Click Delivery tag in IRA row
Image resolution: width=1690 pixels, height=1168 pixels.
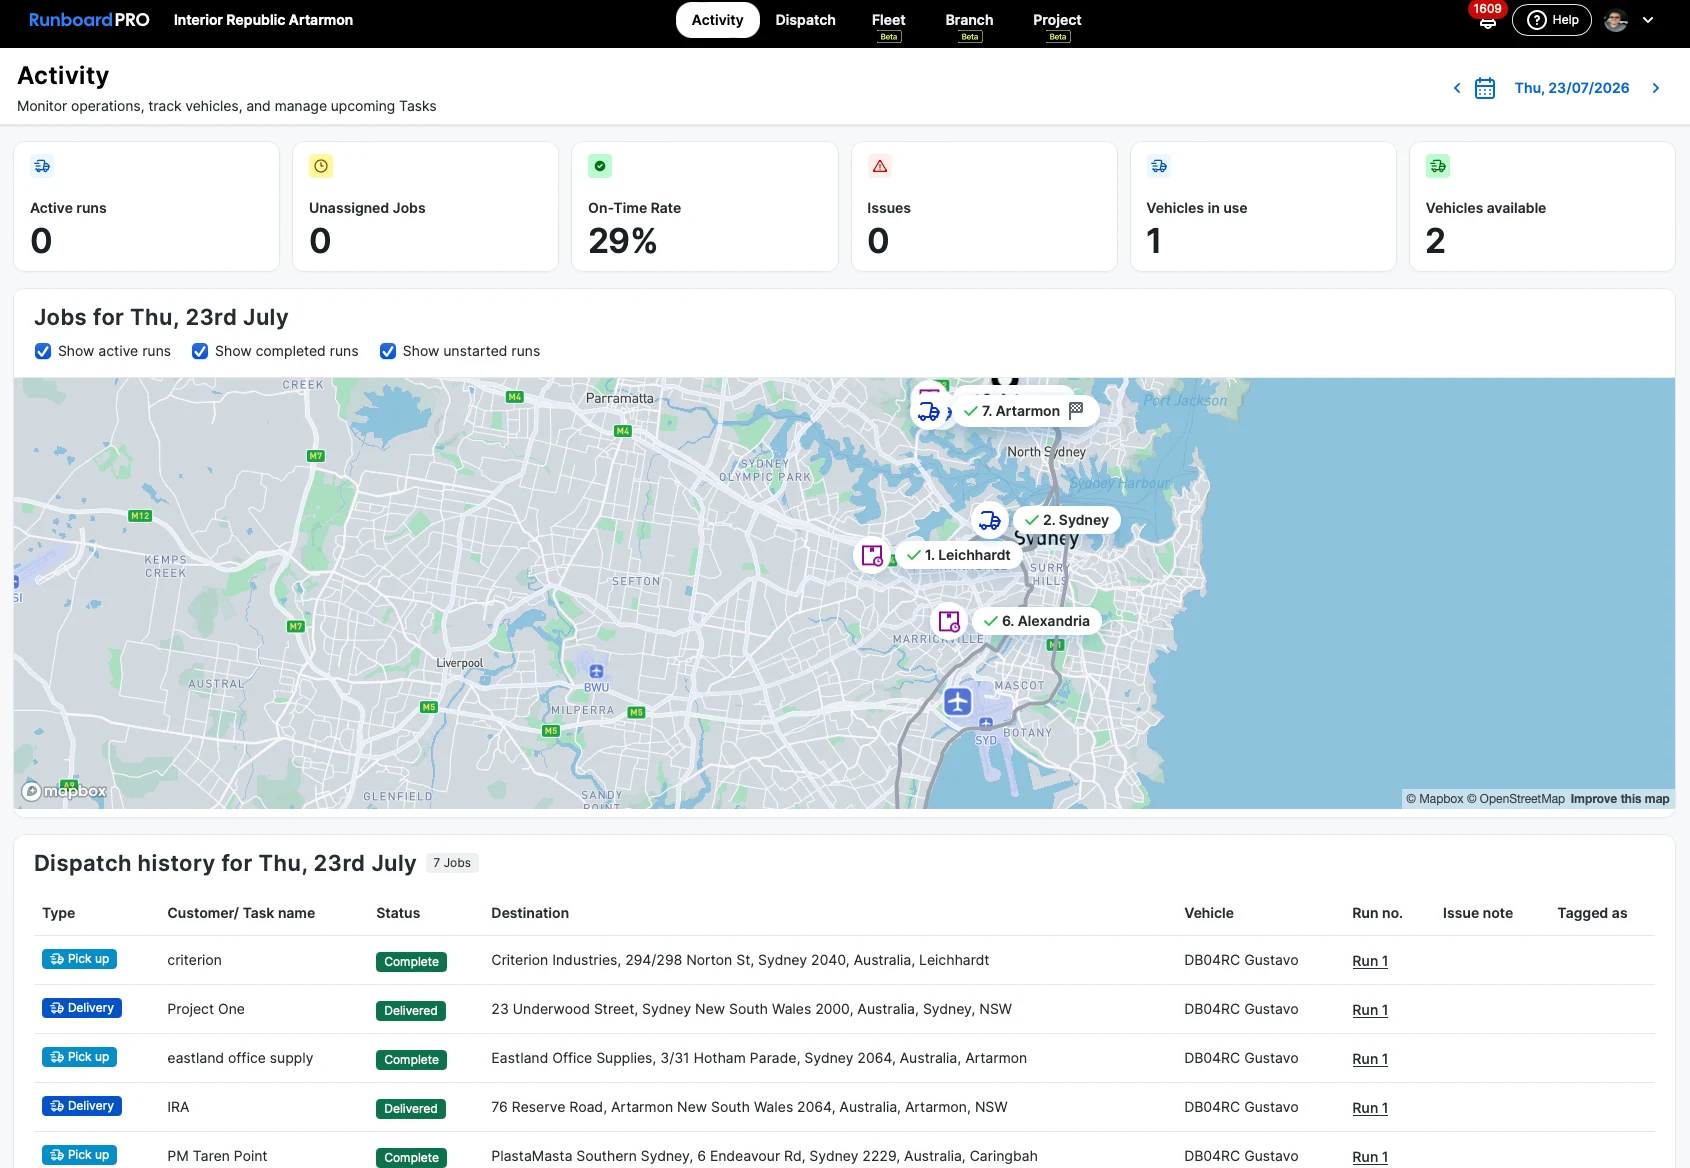[82, 1106]
